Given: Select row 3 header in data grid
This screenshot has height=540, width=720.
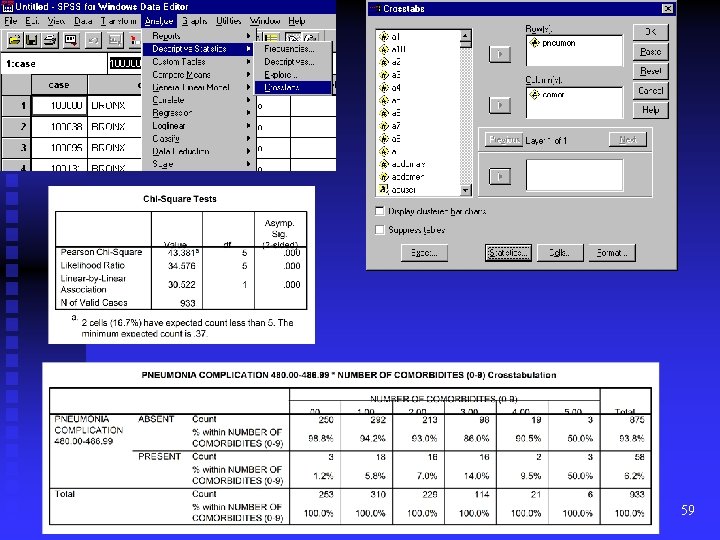Looking at the screenshot, I should tap(17, 148).
